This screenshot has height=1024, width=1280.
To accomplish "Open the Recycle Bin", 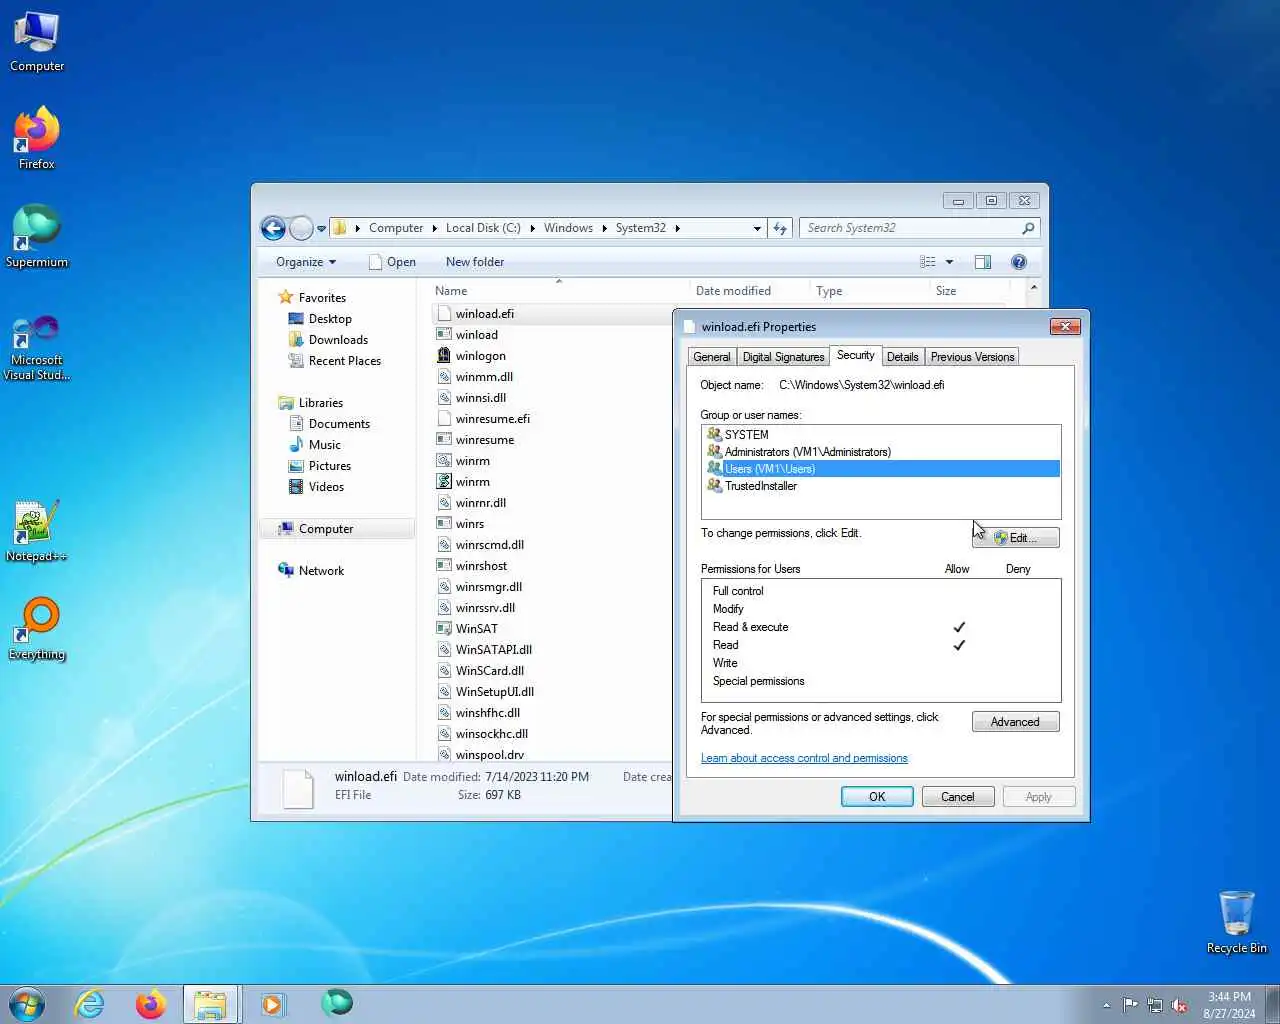I will click(1236, 922).
